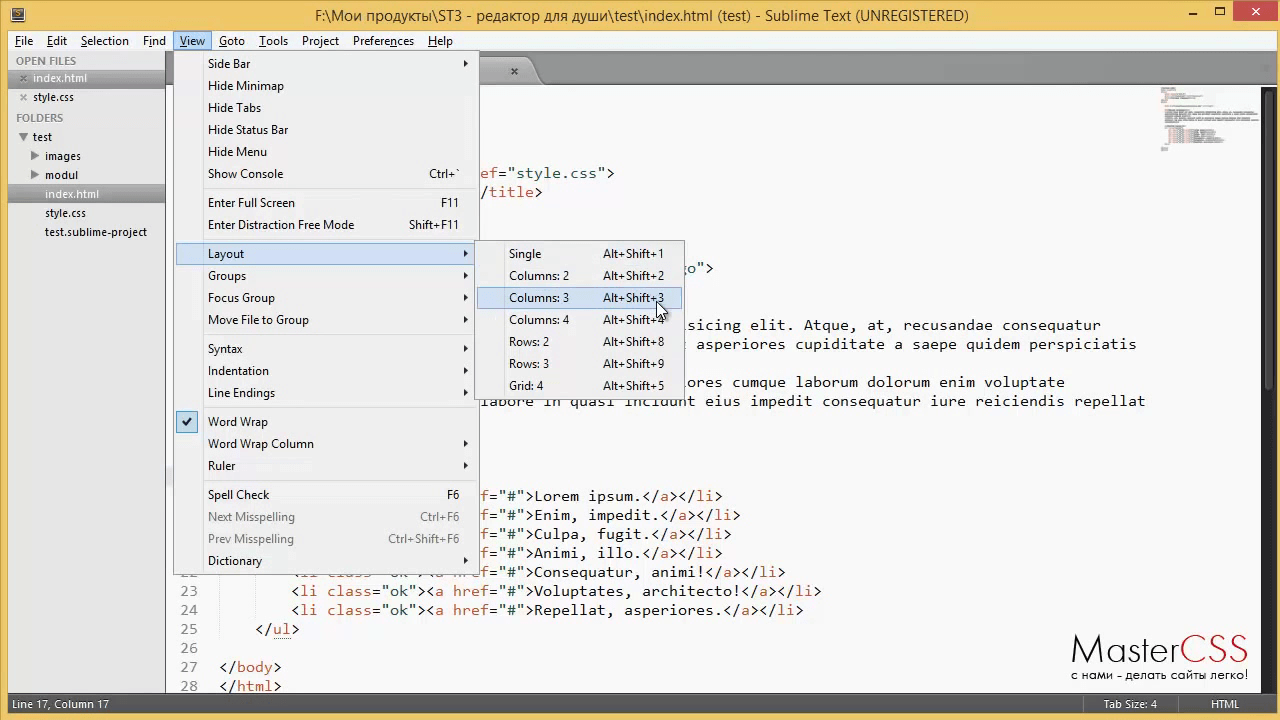Click HTML syntax in status bar
Screen dimensions: 1280x720
[x=1225, y=704]
